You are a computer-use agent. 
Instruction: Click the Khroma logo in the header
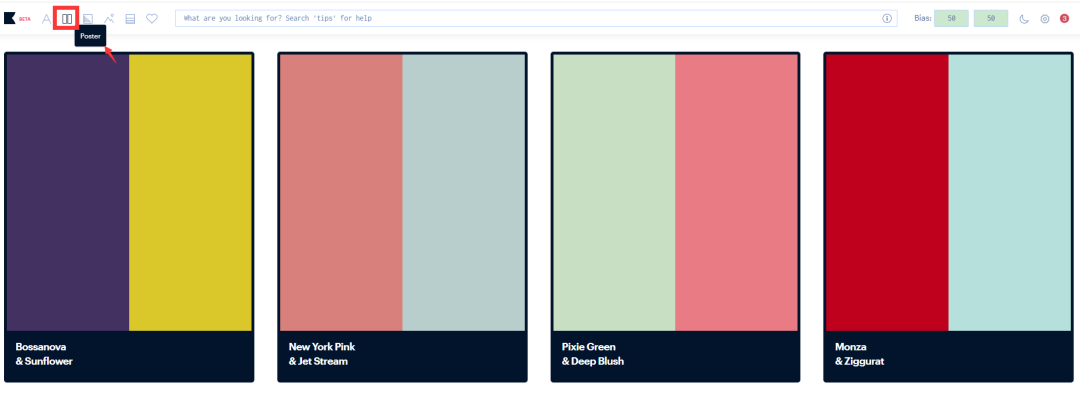click(x=10, y=19)
